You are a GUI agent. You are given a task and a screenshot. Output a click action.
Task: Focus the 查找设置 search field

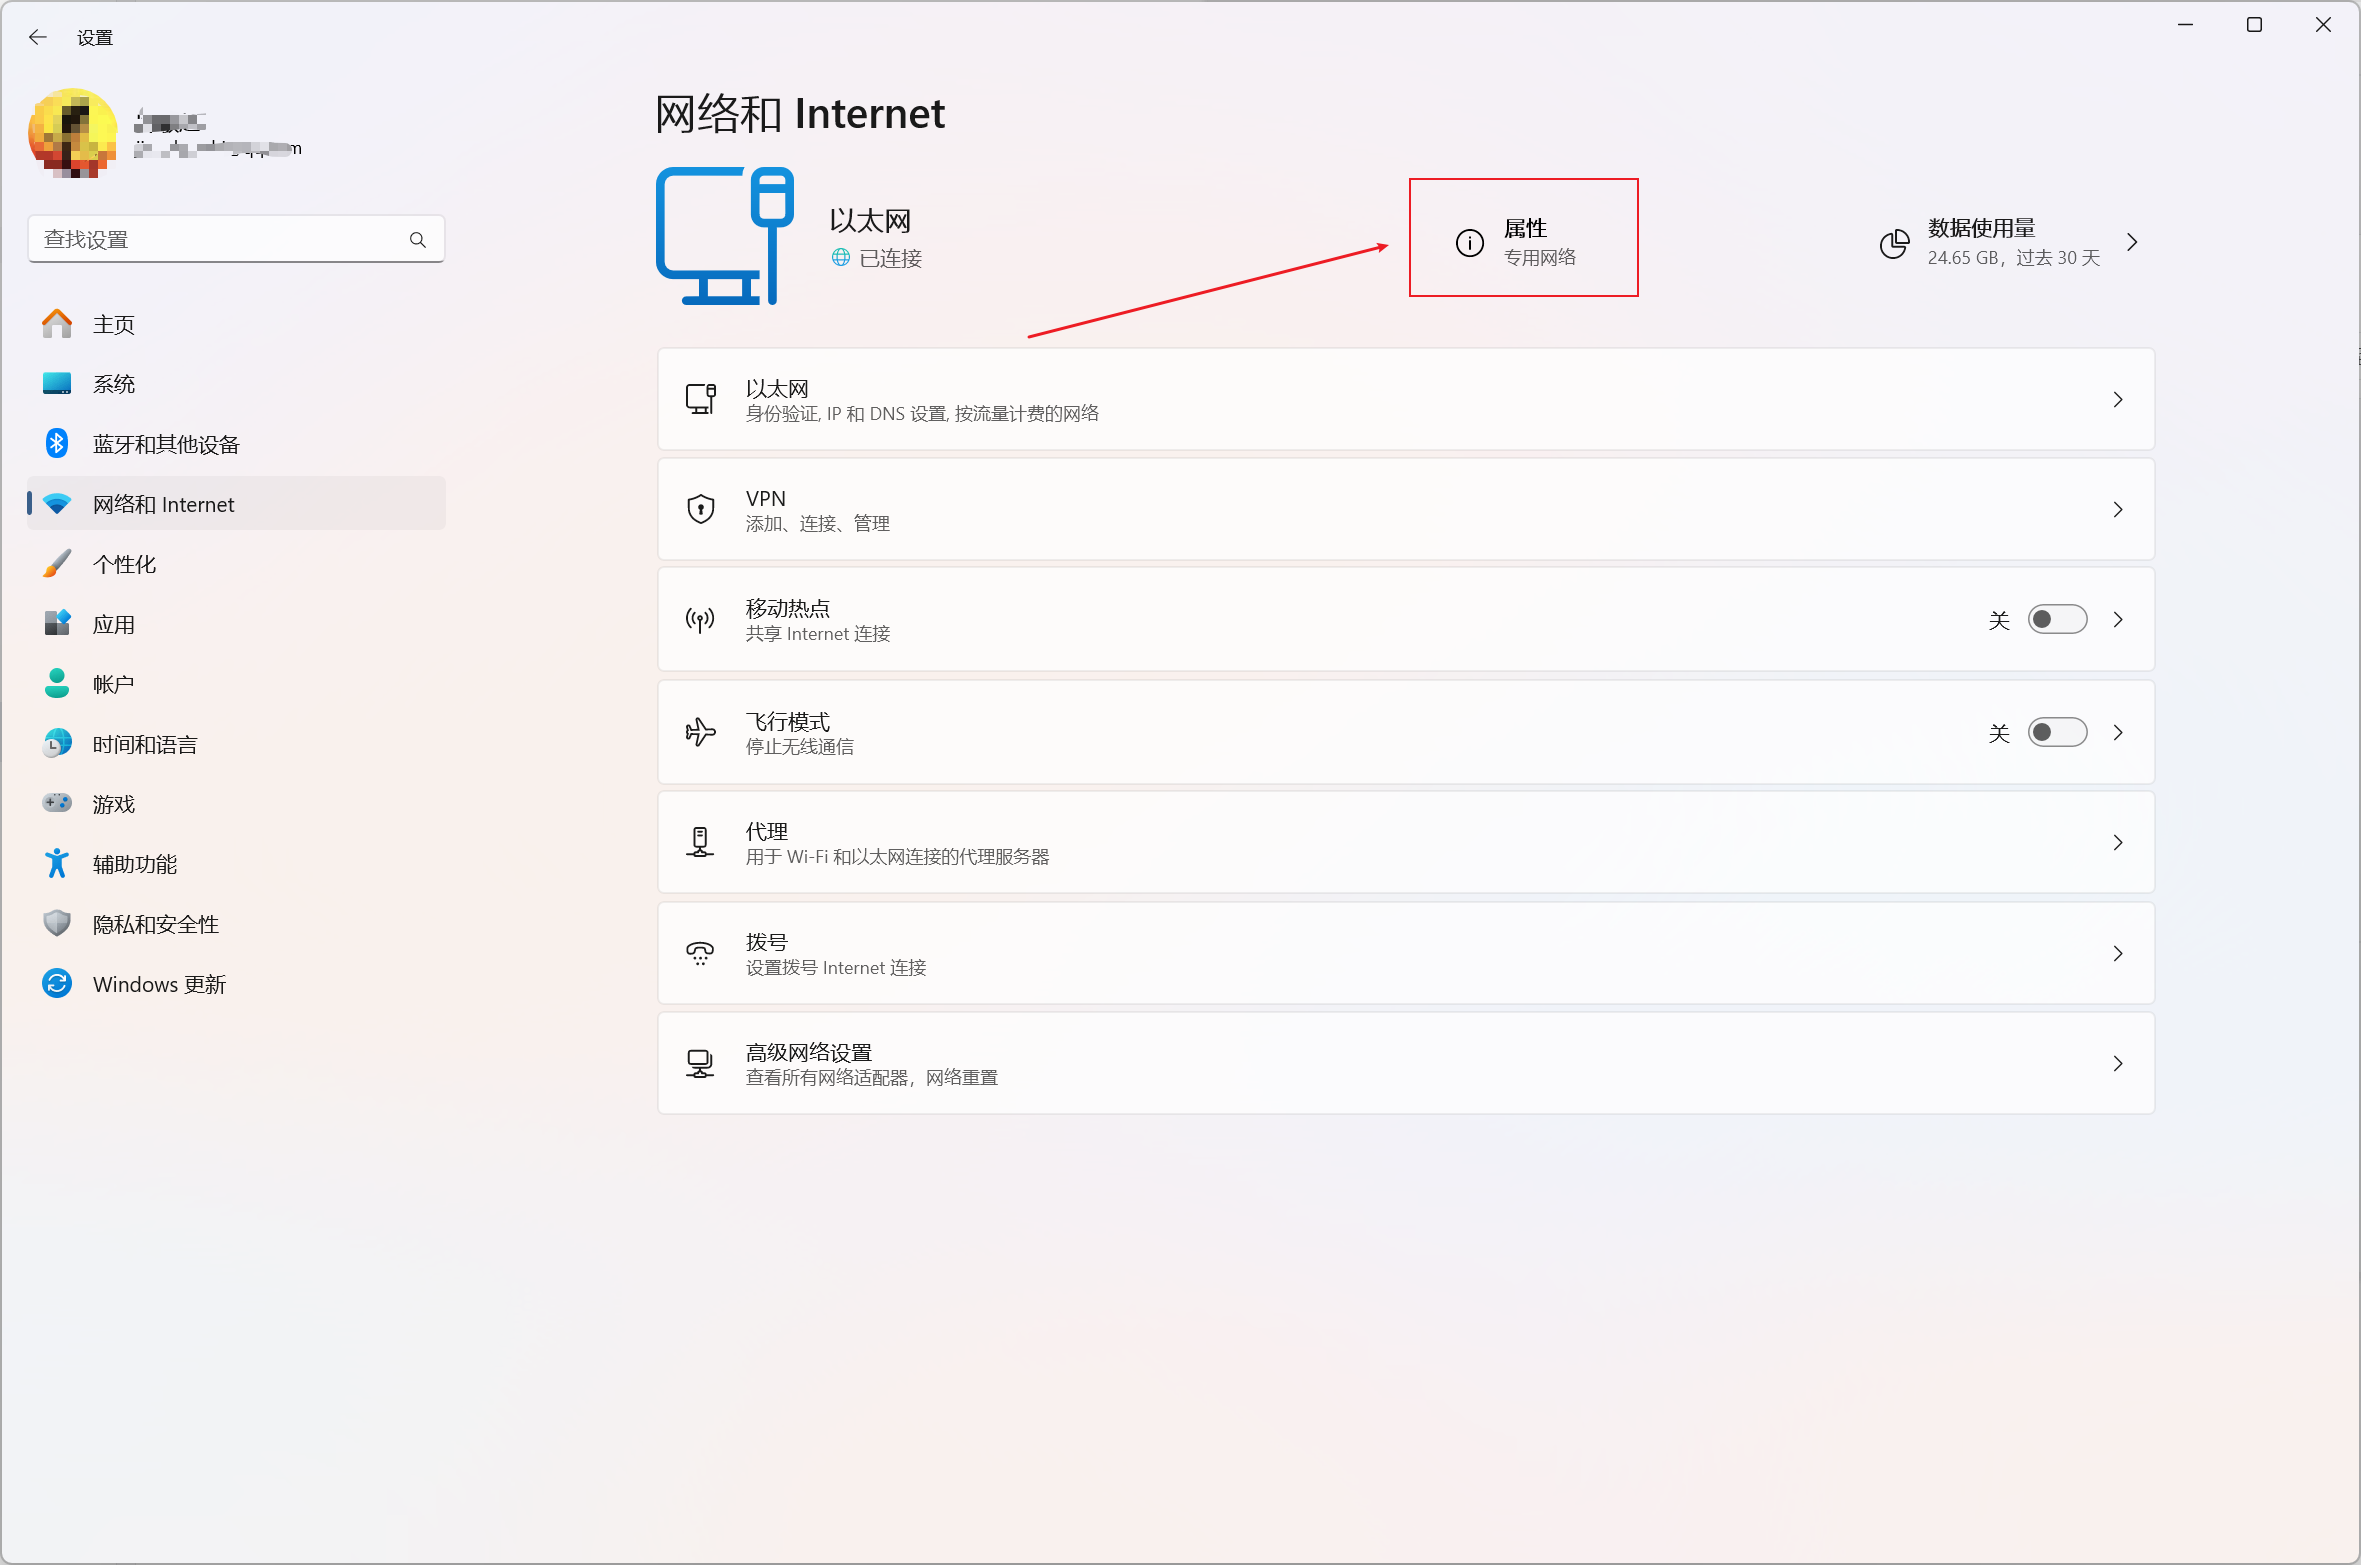coord(236,240)
